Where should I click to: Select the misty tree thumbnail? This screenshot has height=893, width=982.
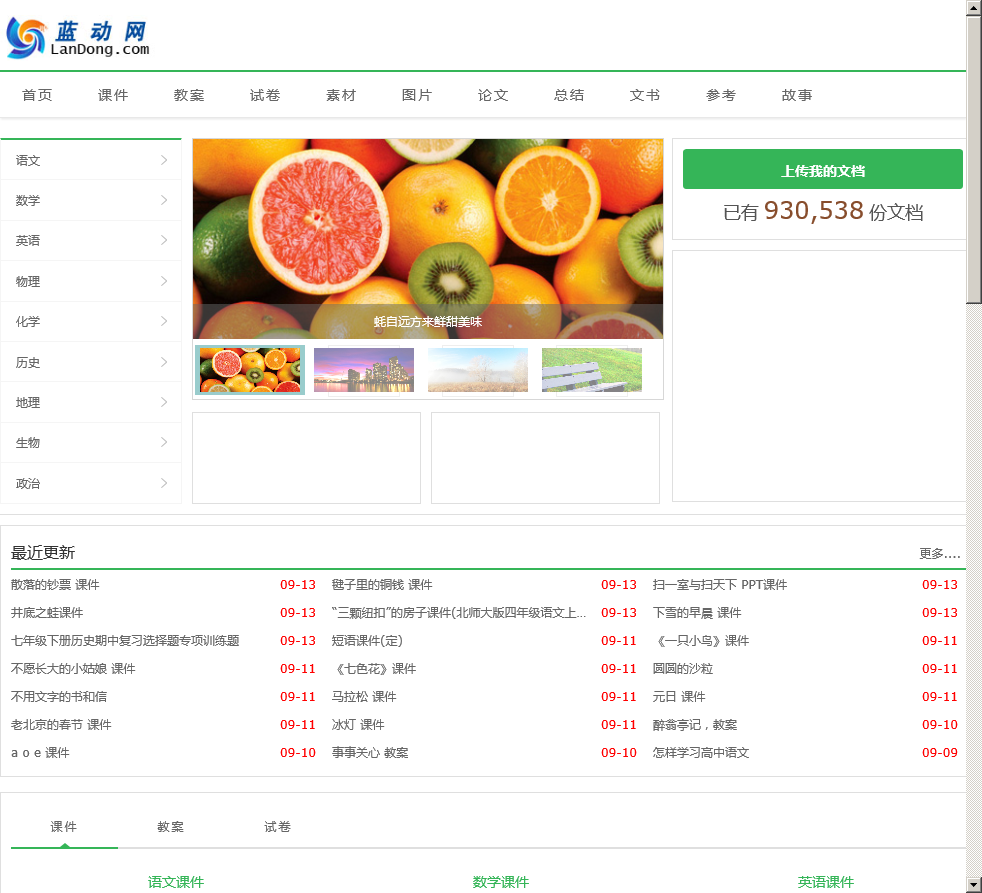(478, 369)
